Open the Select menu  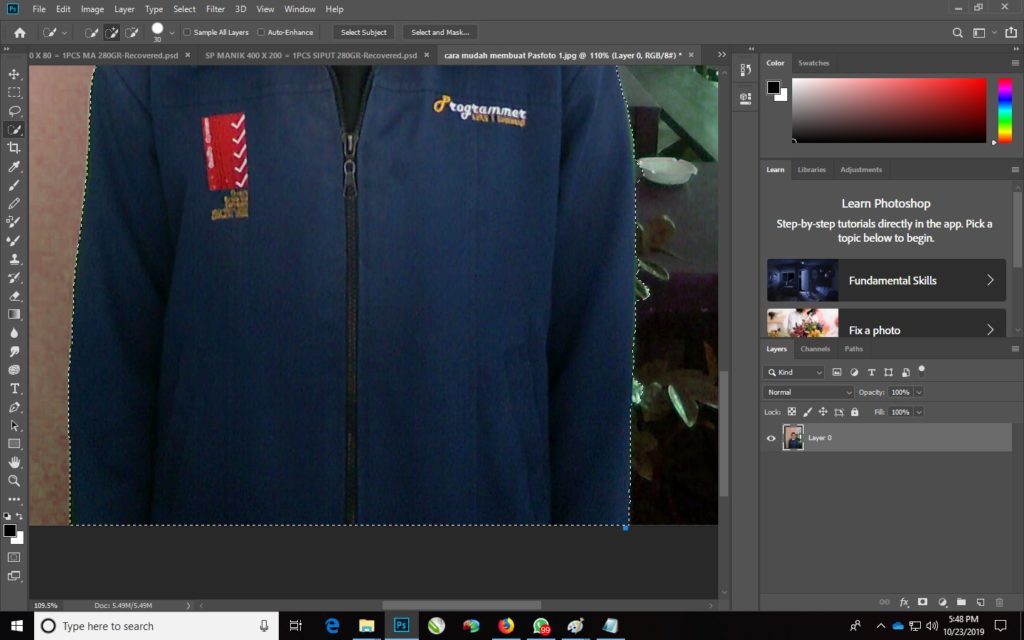tap(184, 9)
